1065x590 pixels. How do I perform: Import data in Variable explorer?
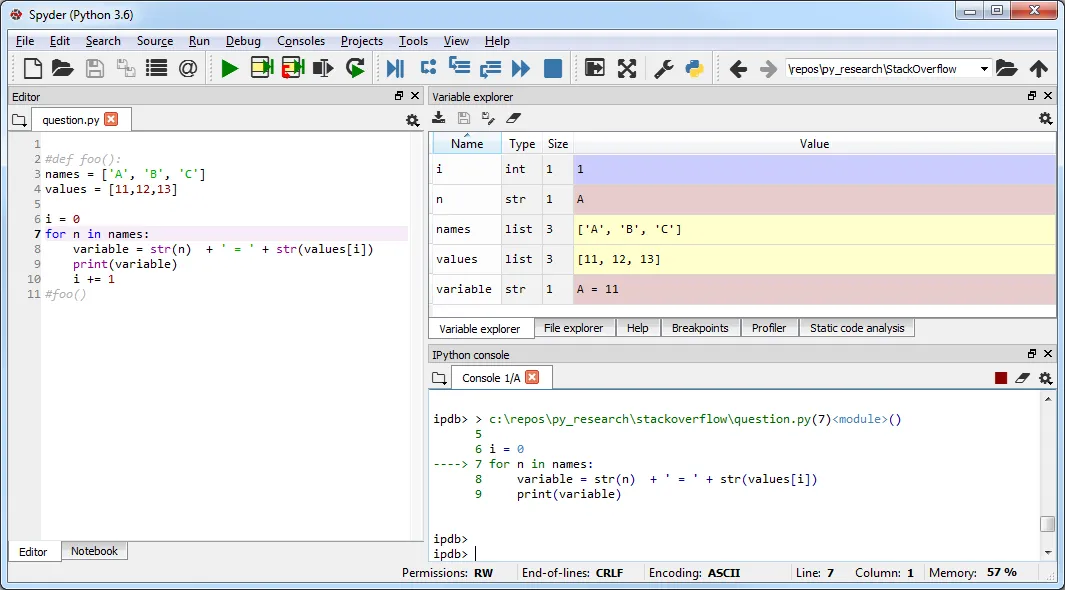coord(438,118)
